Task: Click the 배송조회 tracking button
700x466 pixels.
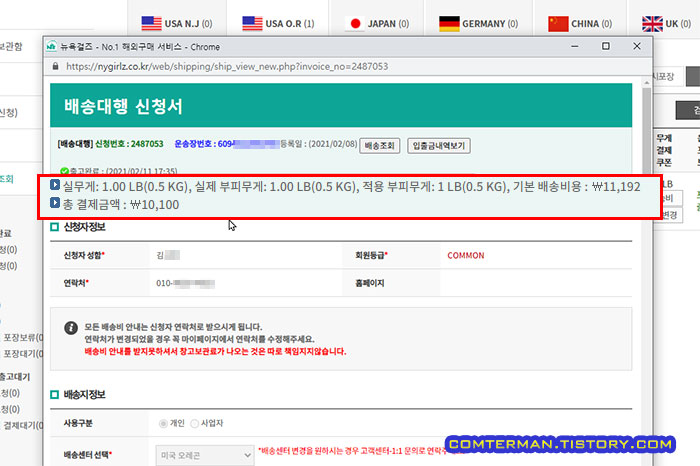Action: [379, 146]
